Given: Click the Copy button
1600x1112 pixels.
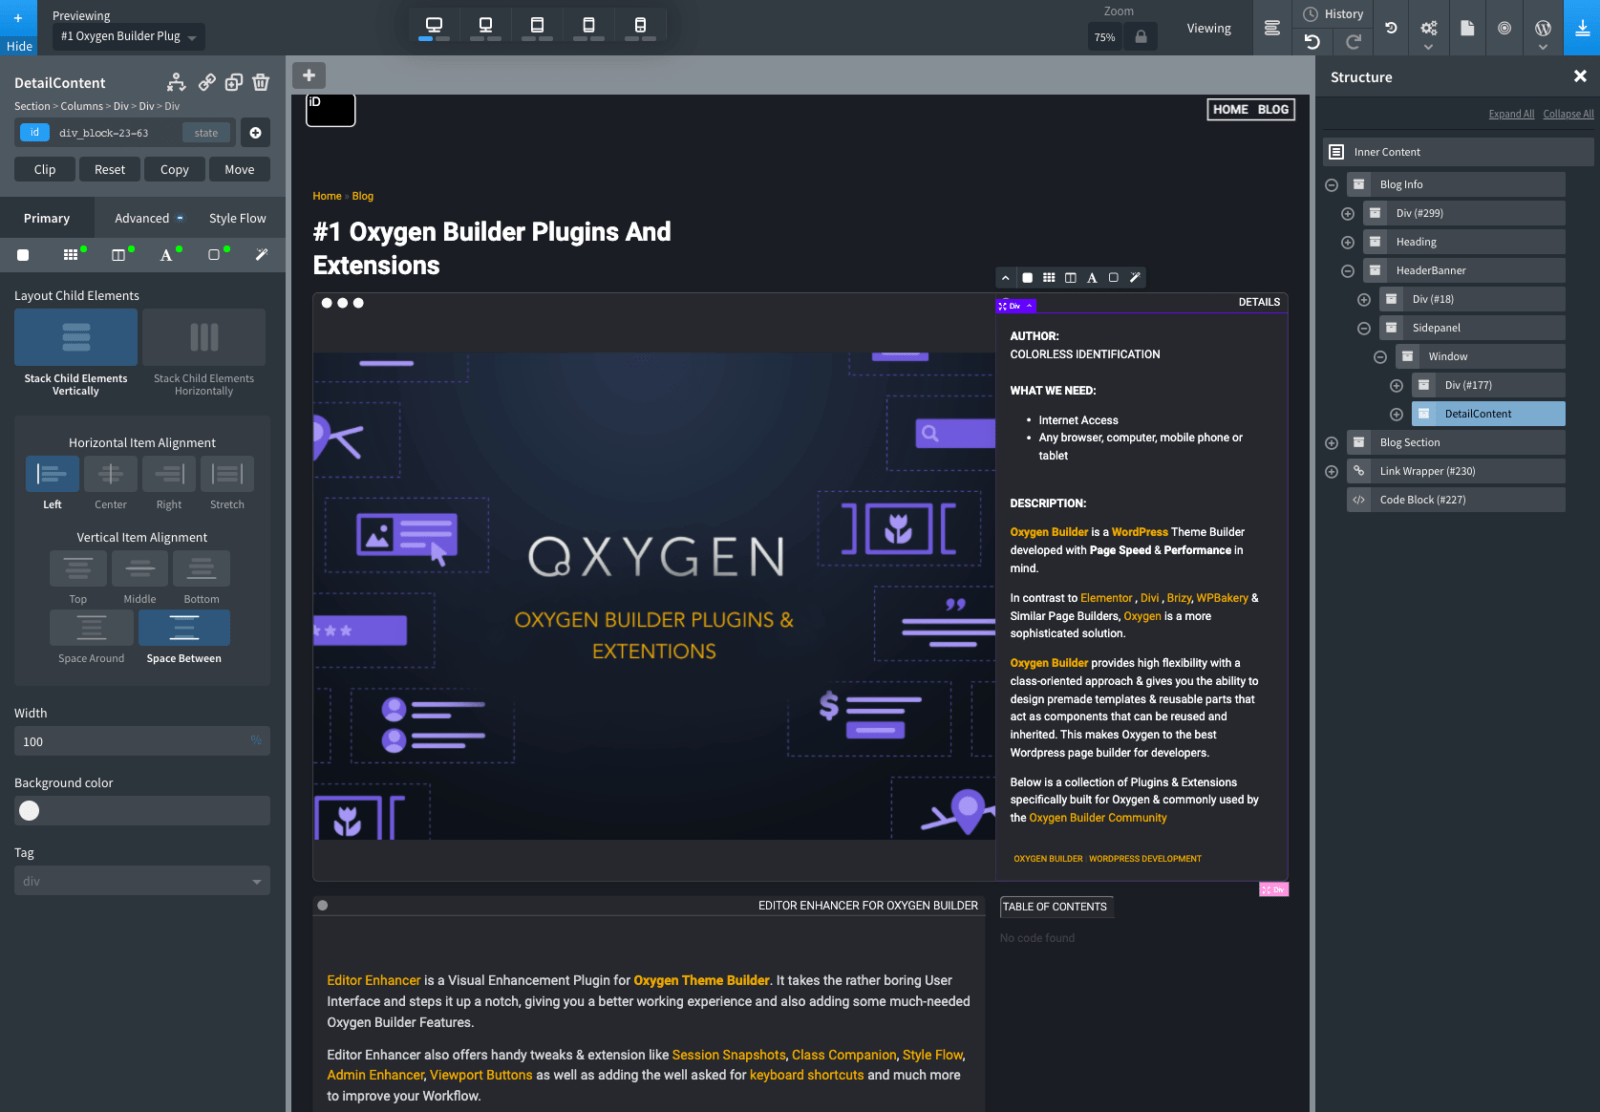Looking at the screenshot, I should [174, 168].
